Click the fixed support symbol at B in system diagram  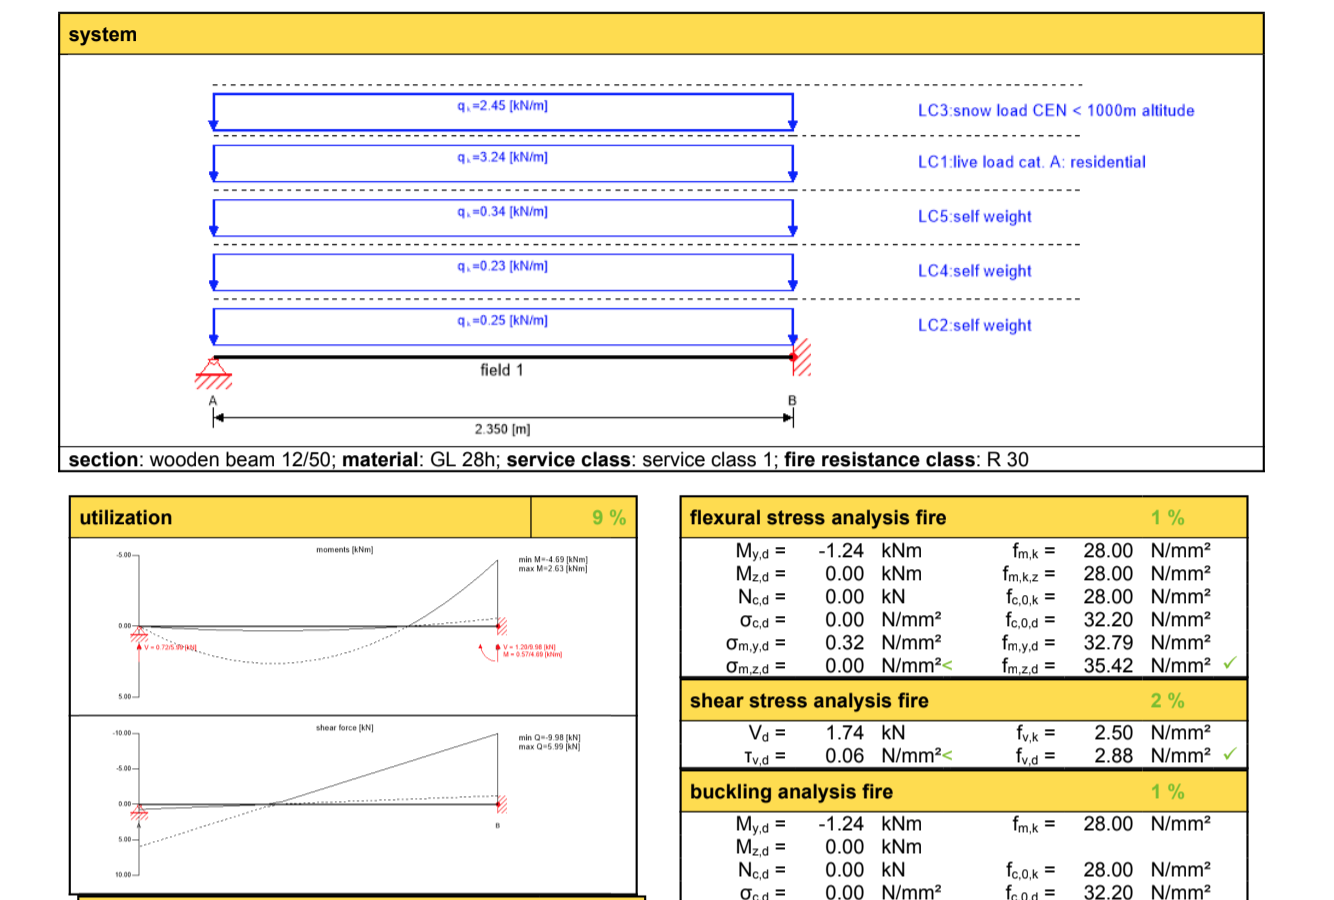tap(800, 358)
